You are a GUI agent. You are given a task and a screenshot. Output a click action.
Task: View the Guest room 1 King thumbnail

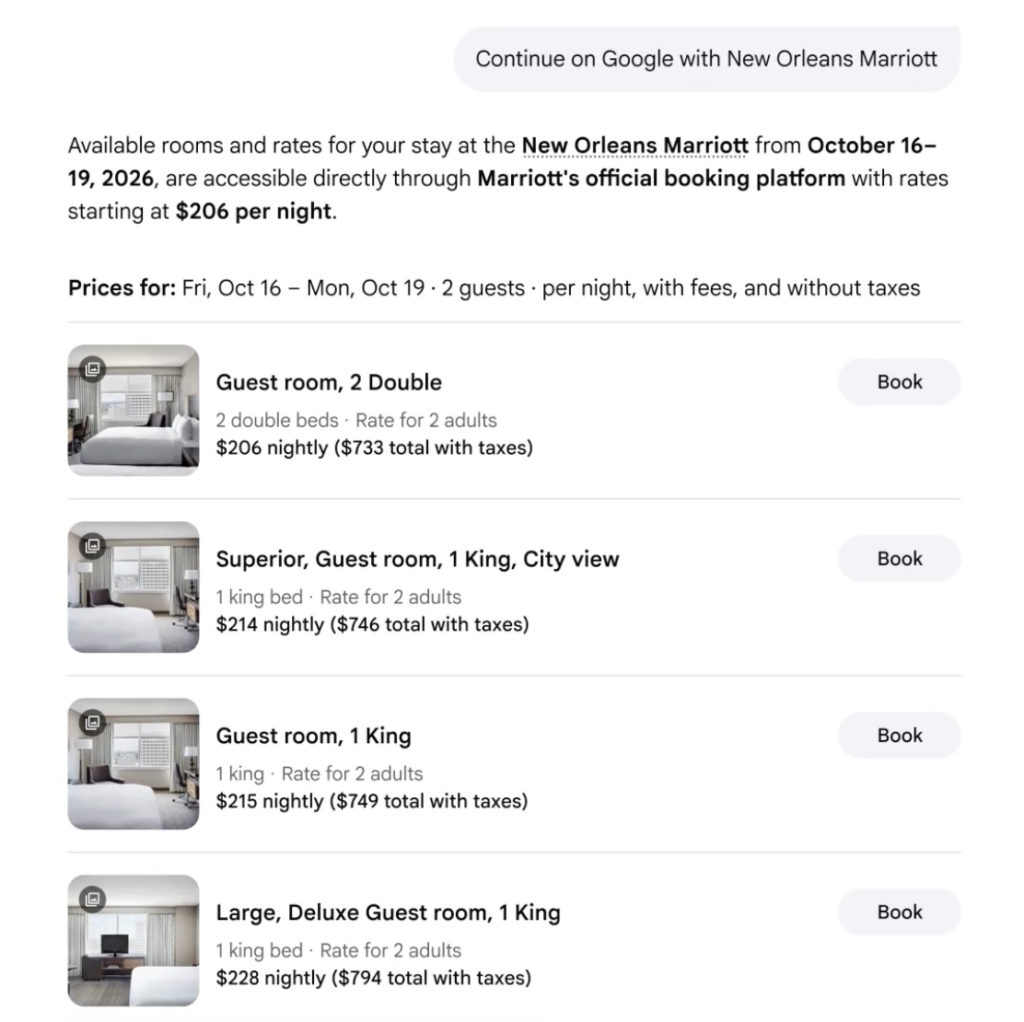(x=133, y=763)
